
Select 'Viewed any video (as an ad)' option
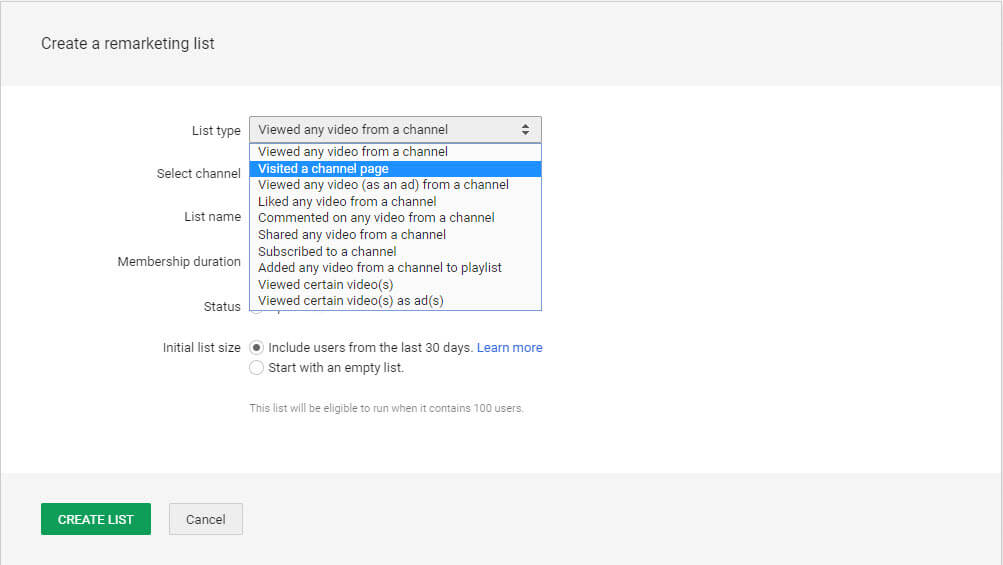383,185
